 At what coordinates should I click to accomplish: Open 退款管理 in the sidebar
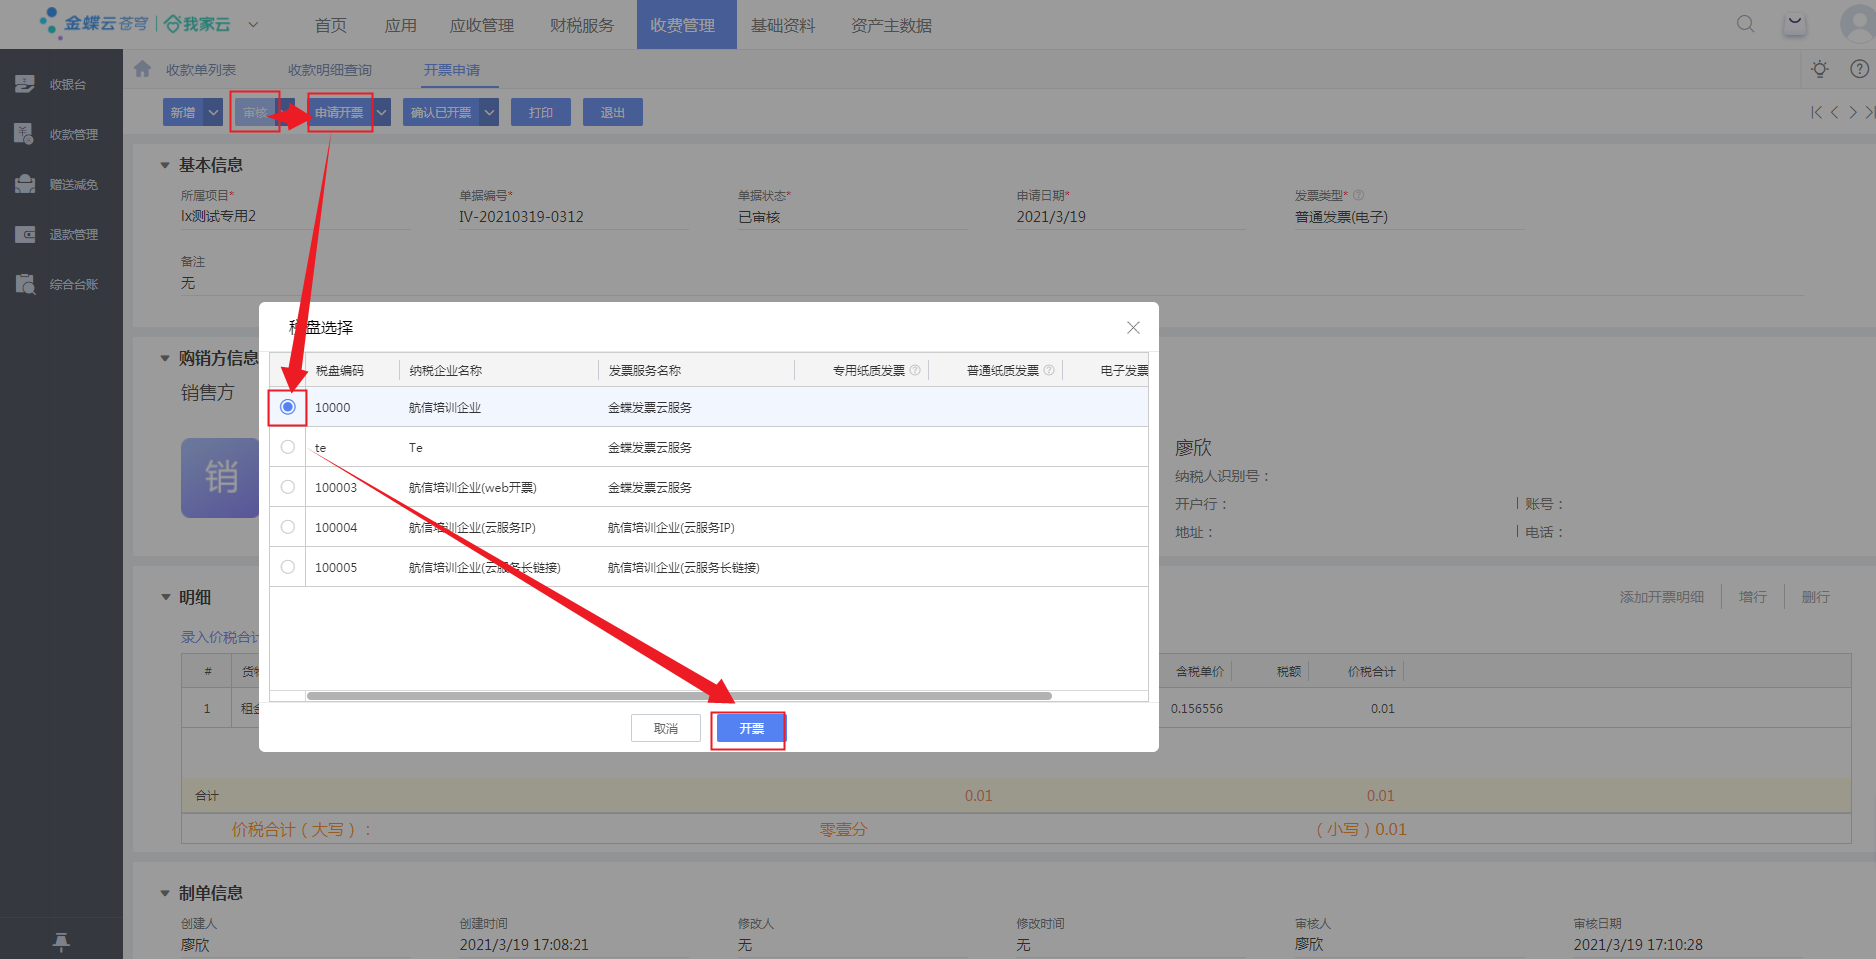tap(60, 234)
